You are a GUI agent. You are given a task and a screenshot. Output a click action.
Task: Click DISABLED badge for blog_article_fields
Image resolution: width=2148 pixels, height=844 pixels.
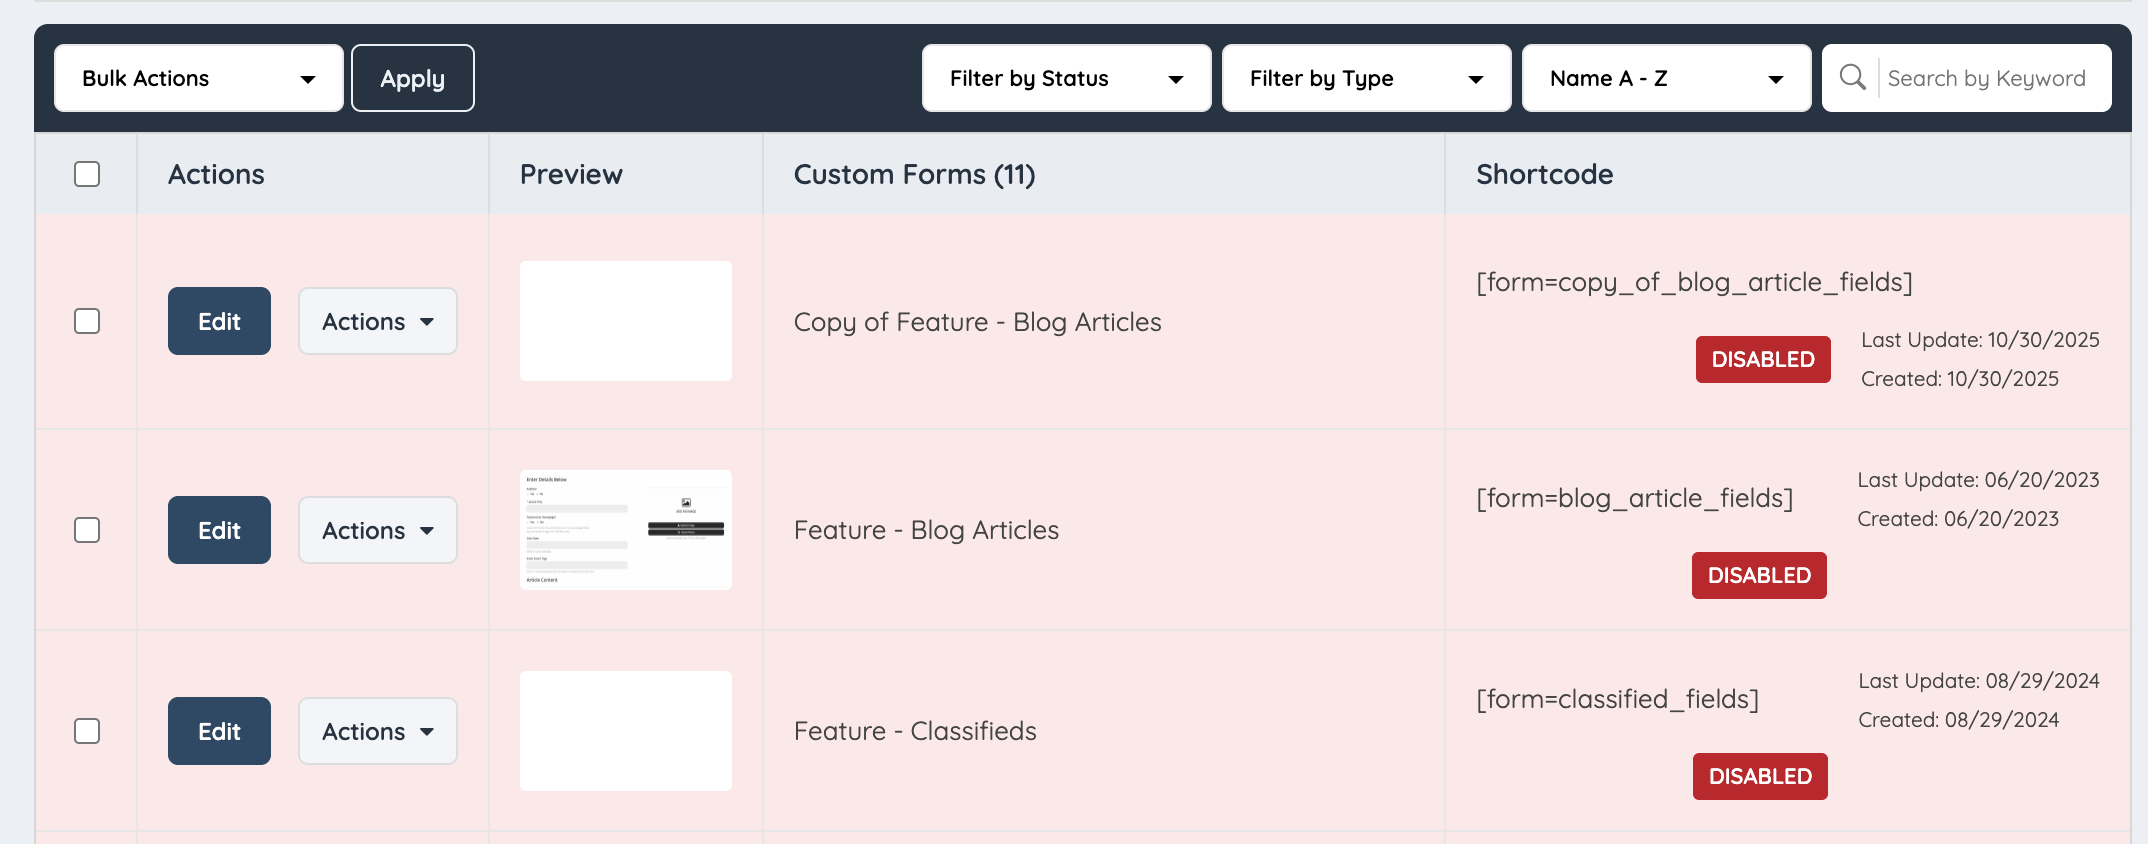[1759, 575]
